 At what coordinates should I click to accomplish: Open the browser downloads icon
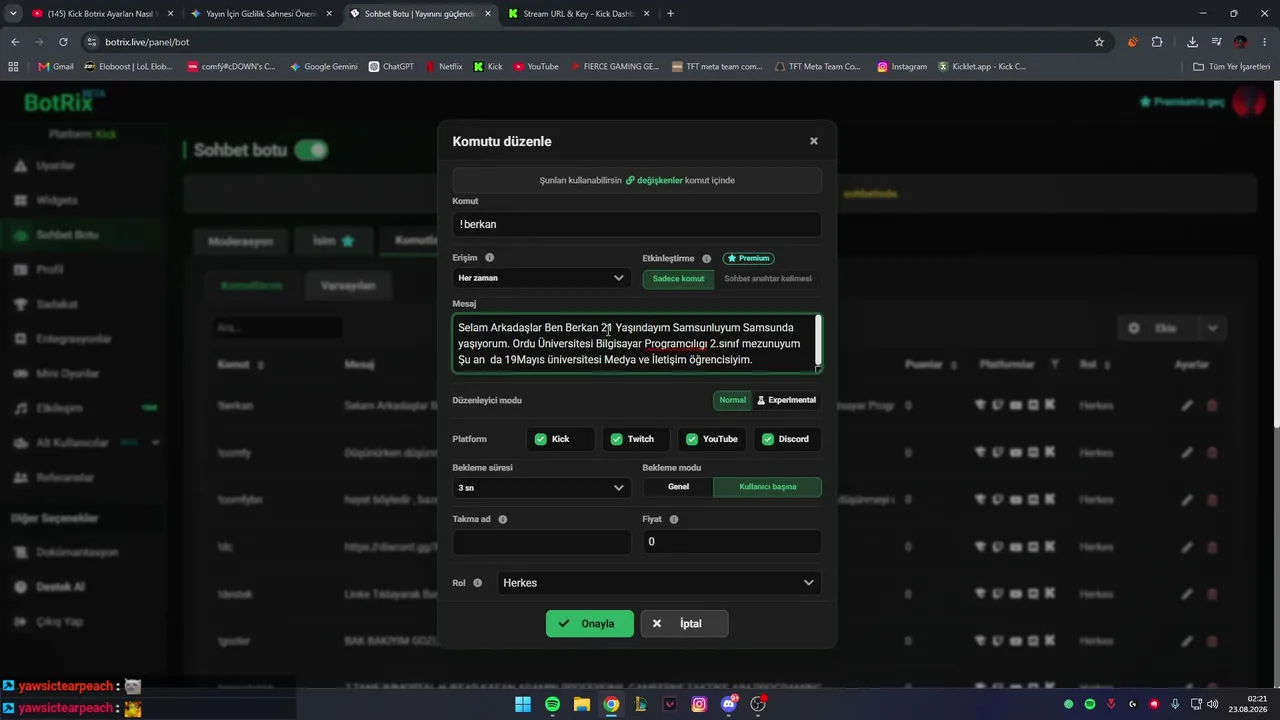click(x=1192, y=42)
